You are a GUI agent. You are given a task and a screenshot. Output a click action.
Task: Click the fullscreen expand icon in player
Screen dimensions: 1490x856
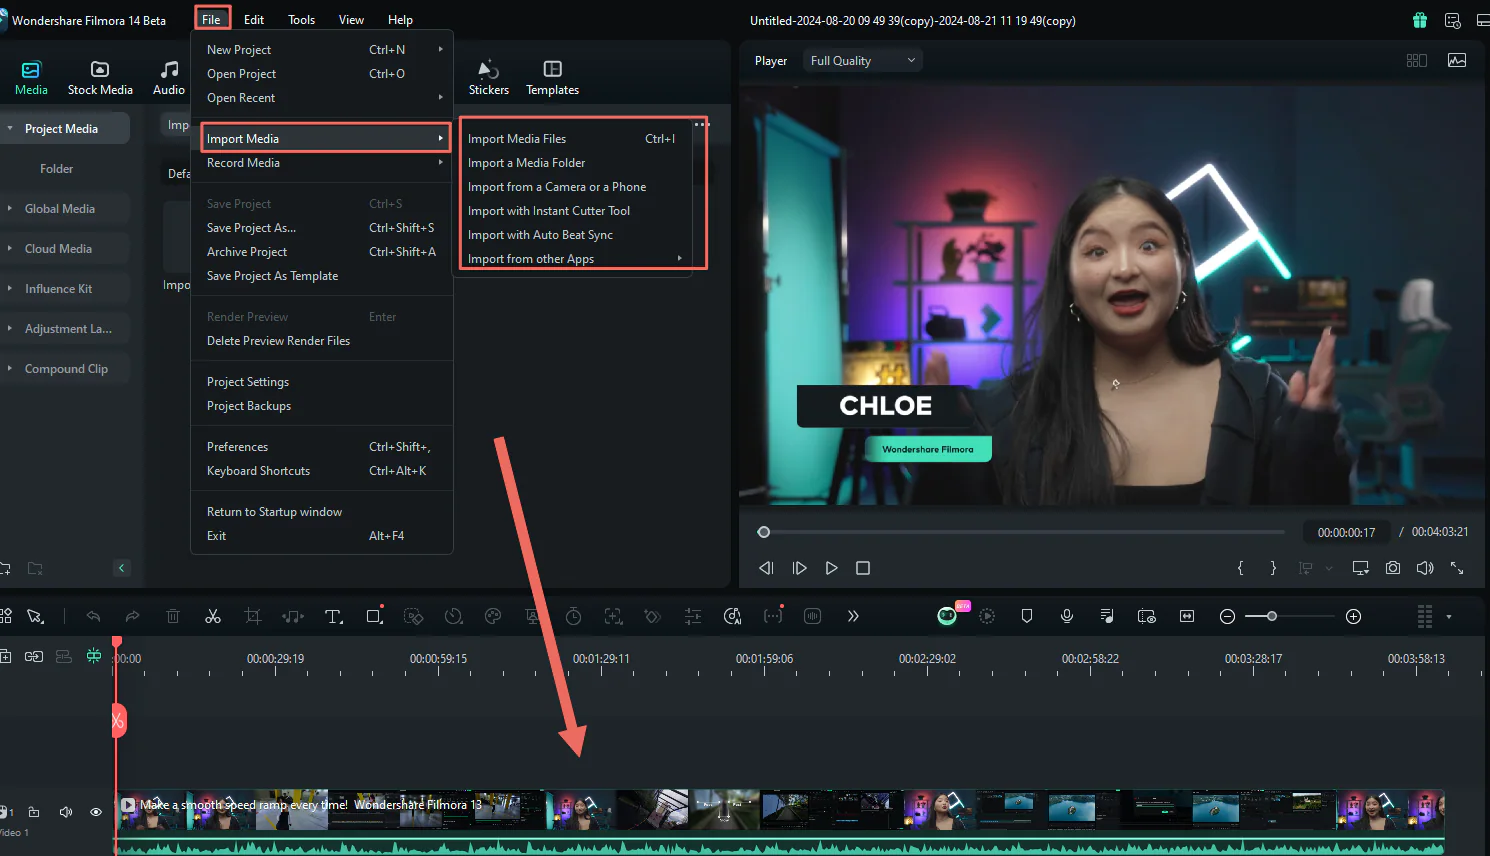point(1457,568)
